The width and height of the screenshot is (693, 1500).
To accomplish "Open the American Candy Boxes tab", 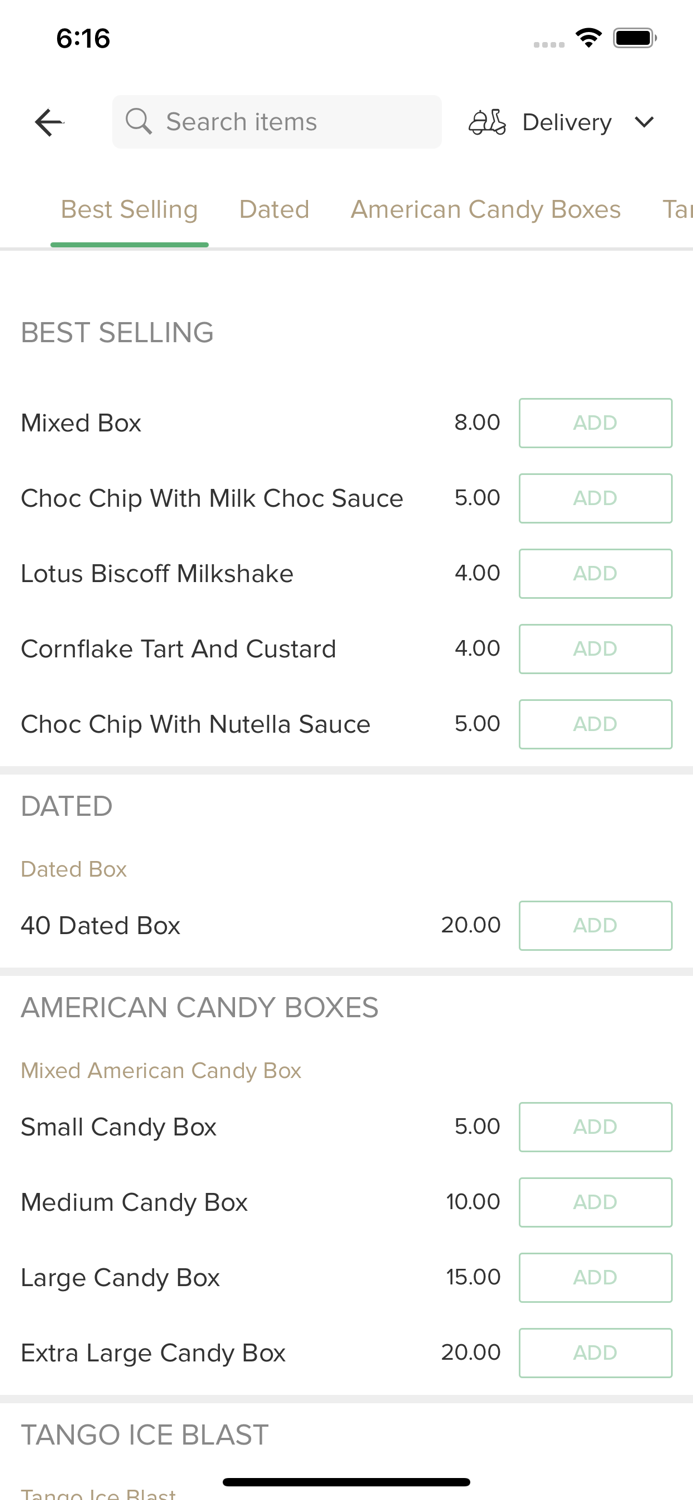I will pos(485,210).
